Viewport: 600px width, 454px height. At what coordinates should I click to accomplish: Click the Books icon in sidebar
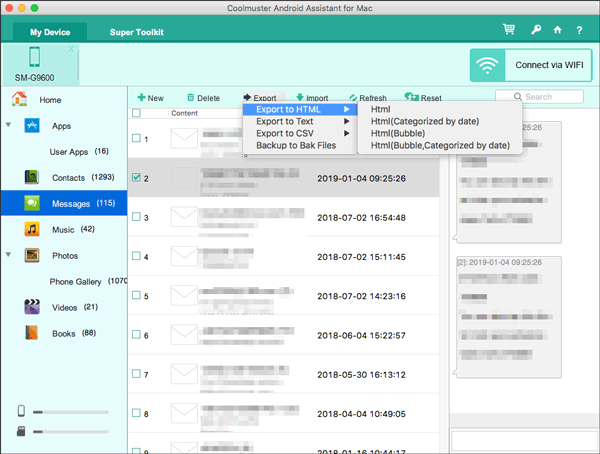pos(32,333)
